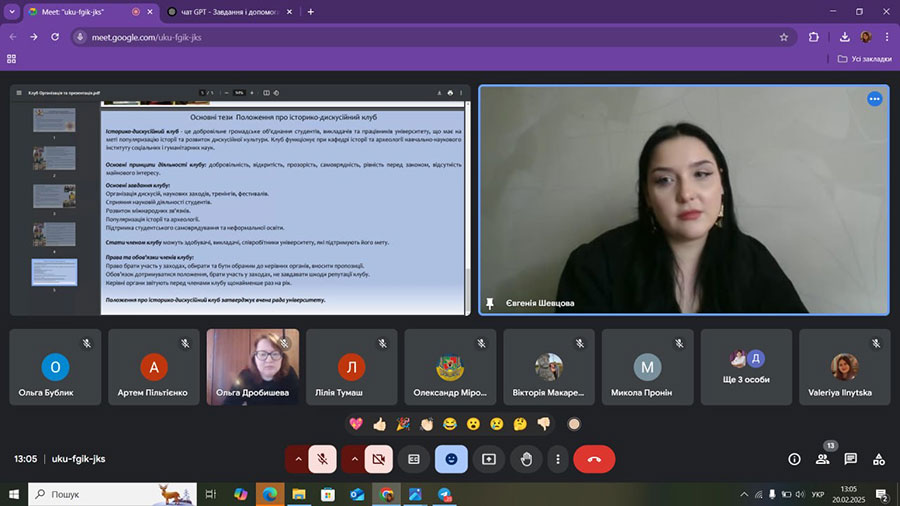
Task: Toggle closed captions button
Action: 414,459
